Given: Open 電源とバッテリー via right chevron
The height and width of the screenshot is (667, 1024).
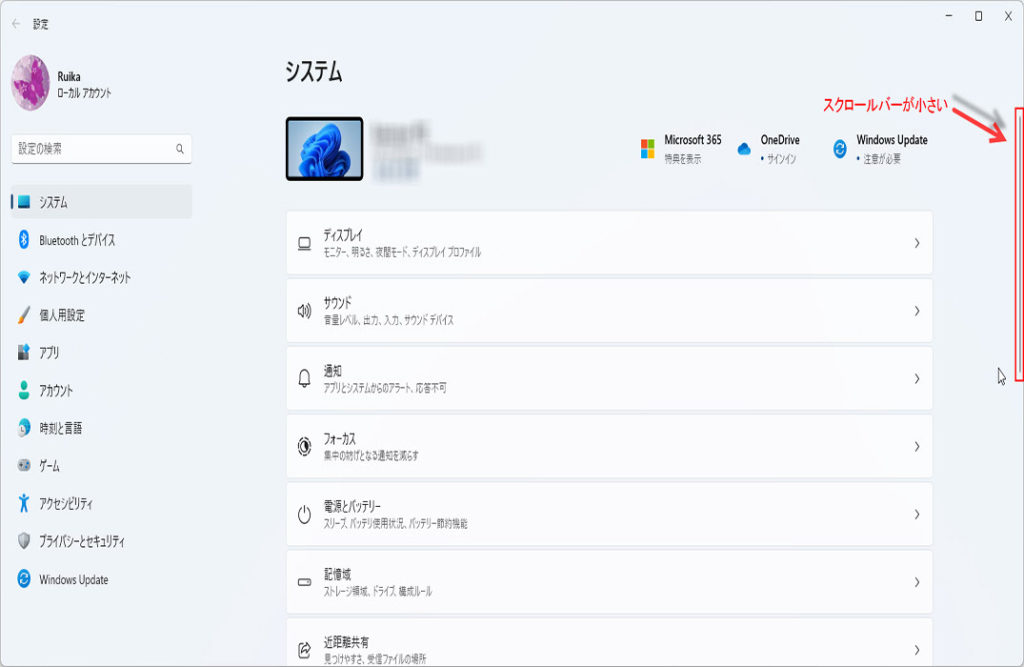Looking at the screenshot, I should tap(916, 514).
